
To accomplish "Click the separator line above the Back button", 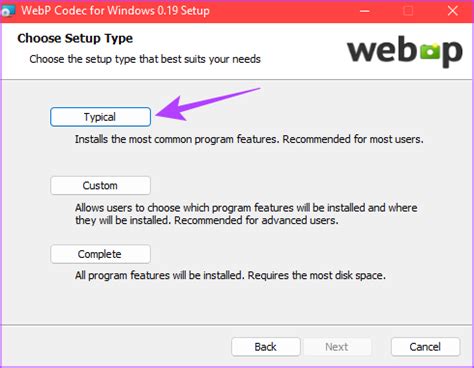I will pyautogui.click(x=237, y=324).
